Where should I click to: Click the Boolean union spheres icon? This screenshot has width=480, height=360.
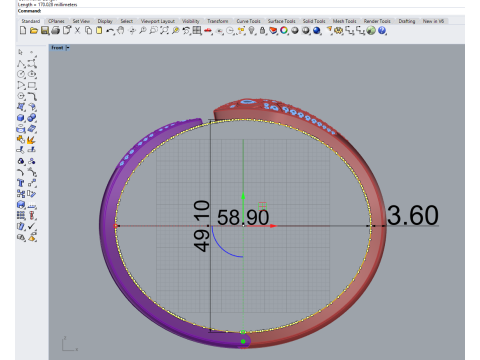click(x=32, y=118)
